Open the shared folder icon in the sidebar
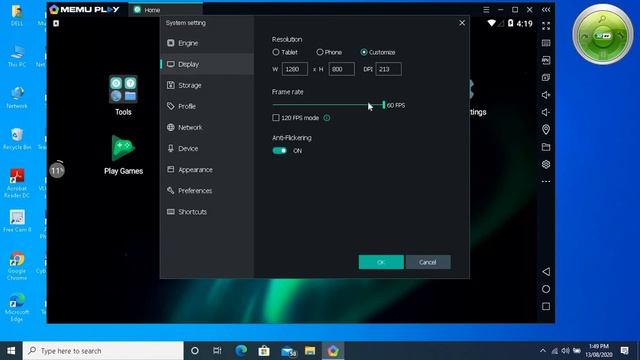Image resolution: width=640 pixels, height=360 pixels. click(x=546, y=147)
